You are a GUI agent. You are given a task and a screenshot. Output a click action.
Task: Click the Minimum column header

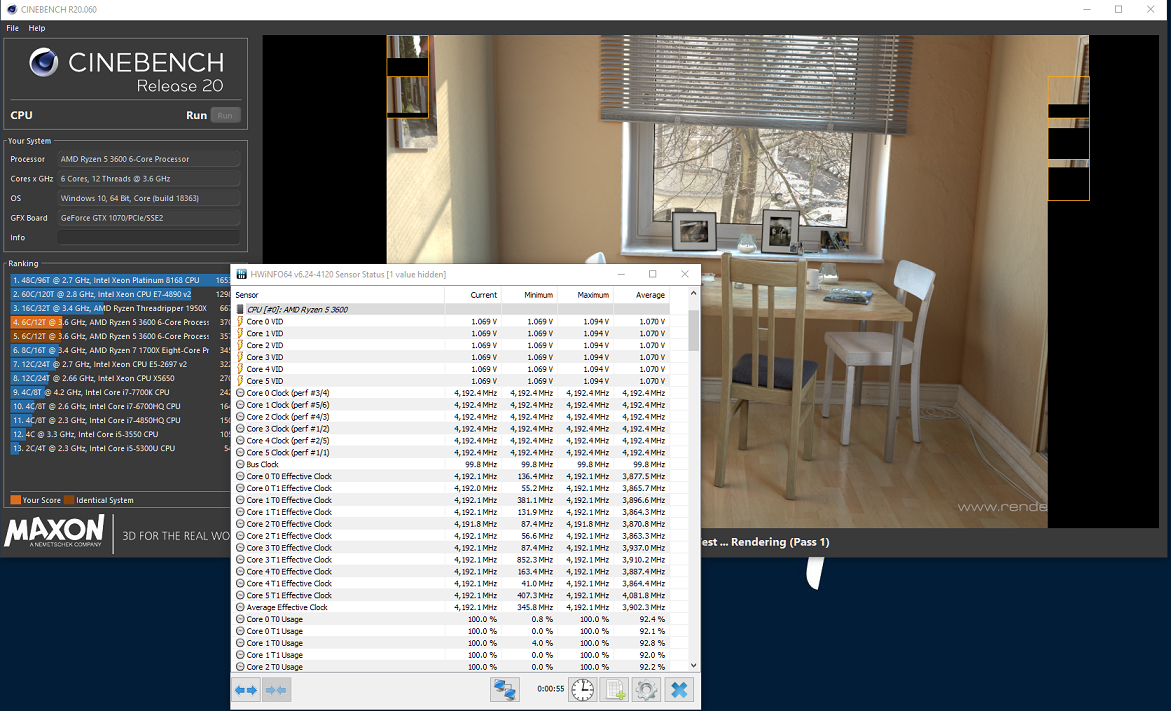tap(529, 295)
